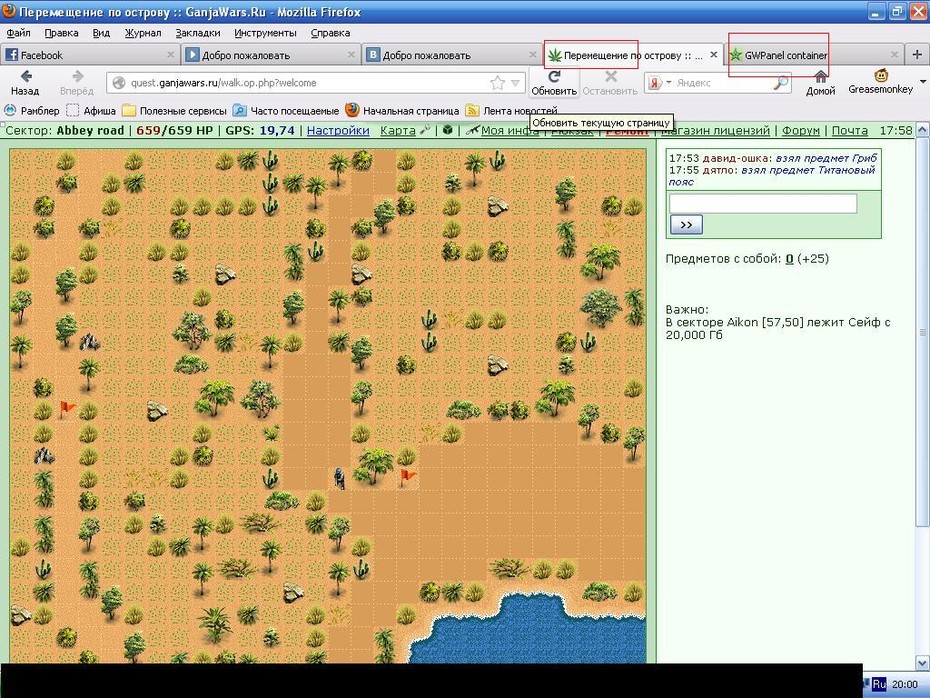Open the Greasemonkey monkey icon
930x698 pixels.
coord(881,75)
